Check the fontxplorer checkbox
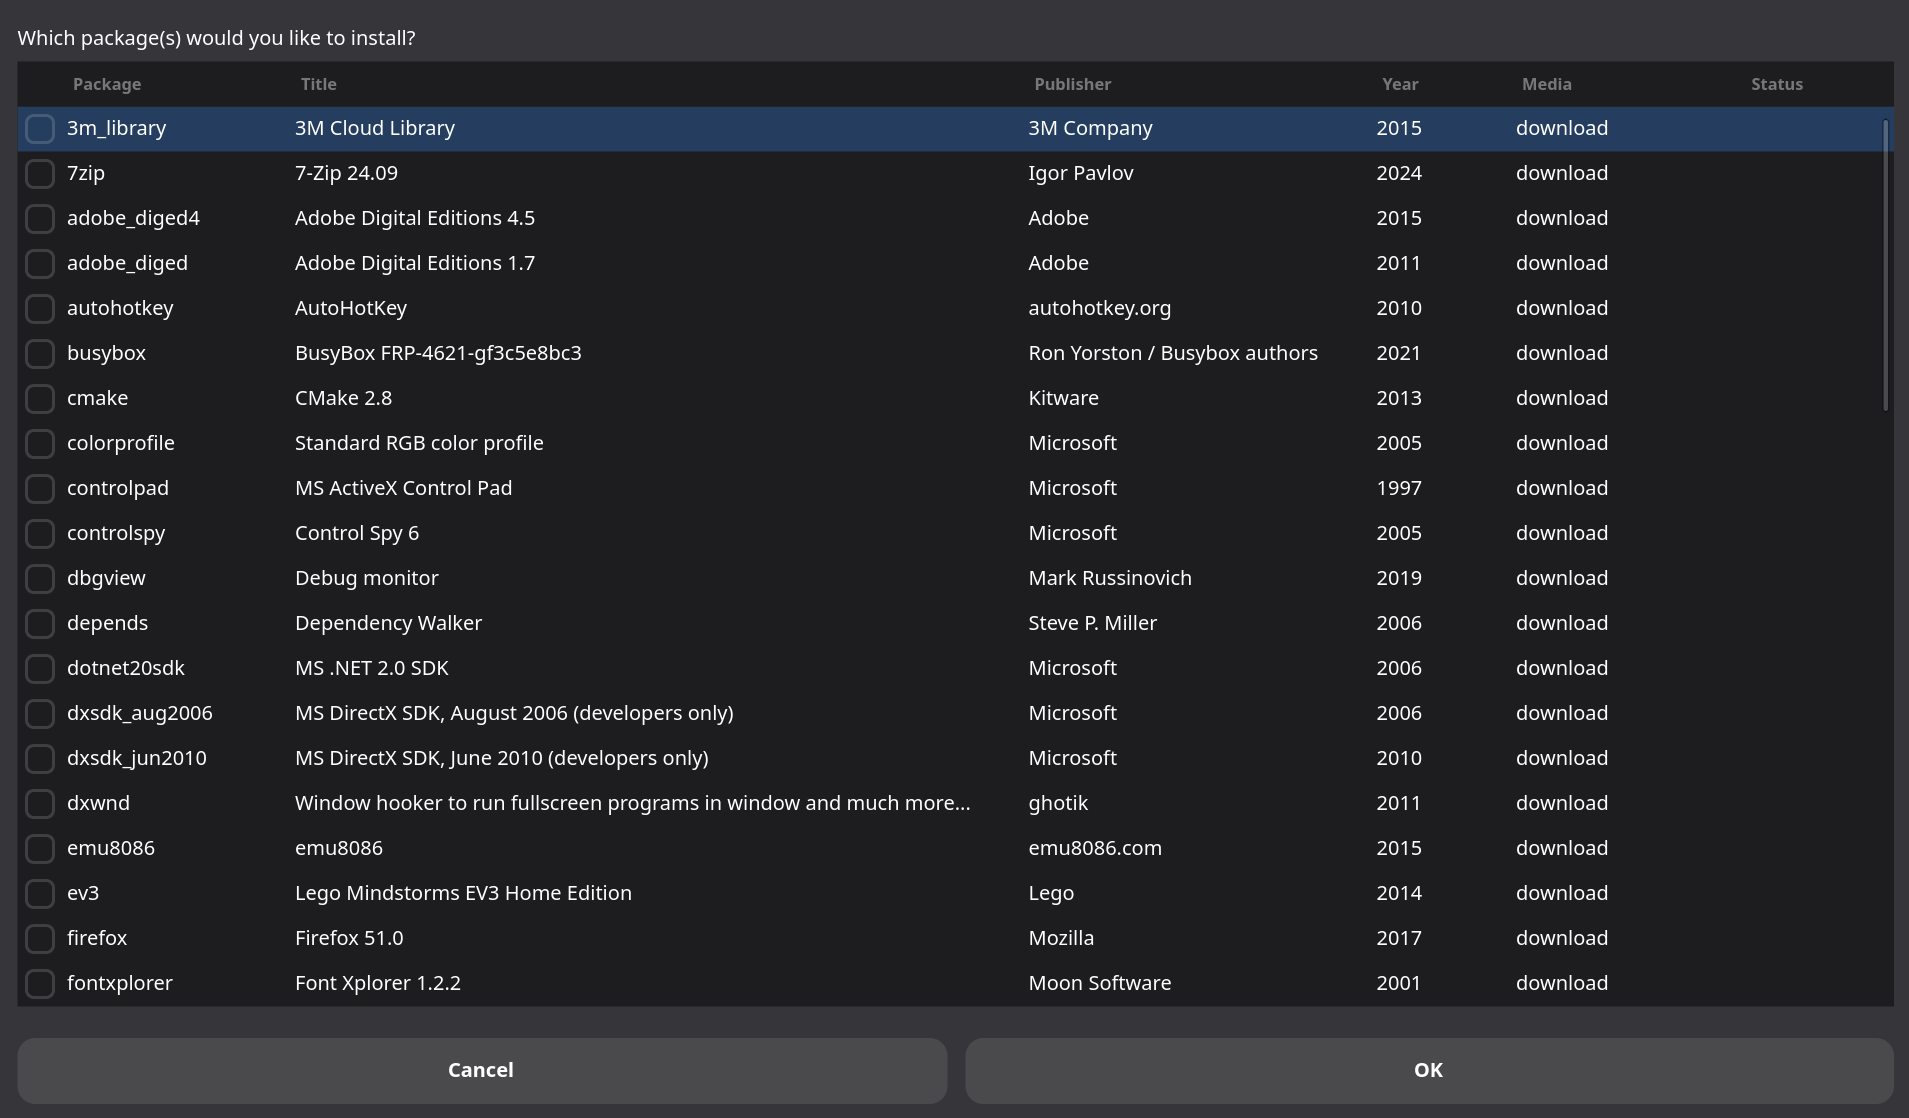This screenshot has width=1909, height=1118. (40, 984)
